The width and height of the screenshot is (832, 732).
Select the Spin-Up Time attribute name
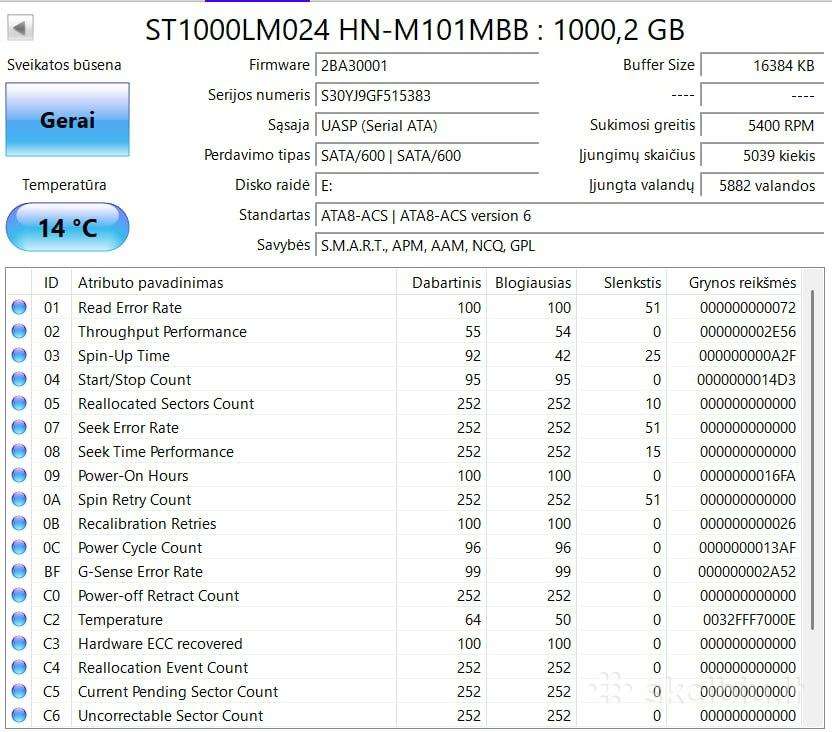point(124,355)
